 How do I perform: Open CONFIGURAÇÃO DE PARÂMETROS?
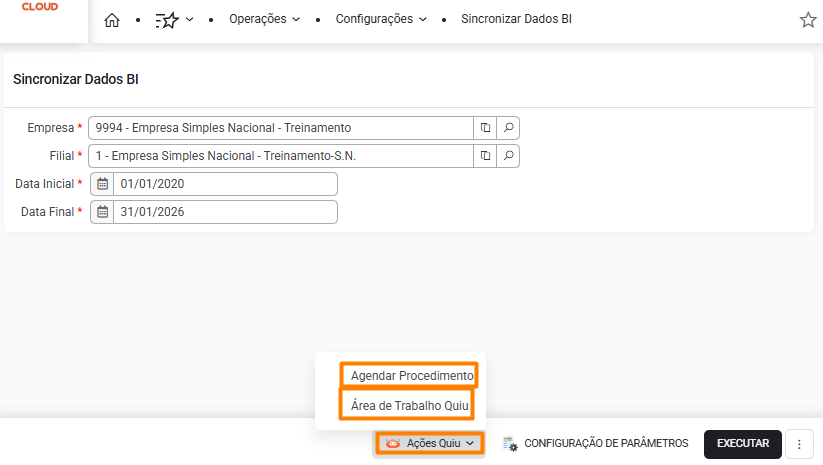pyautogui.click(x=595, y=443)
